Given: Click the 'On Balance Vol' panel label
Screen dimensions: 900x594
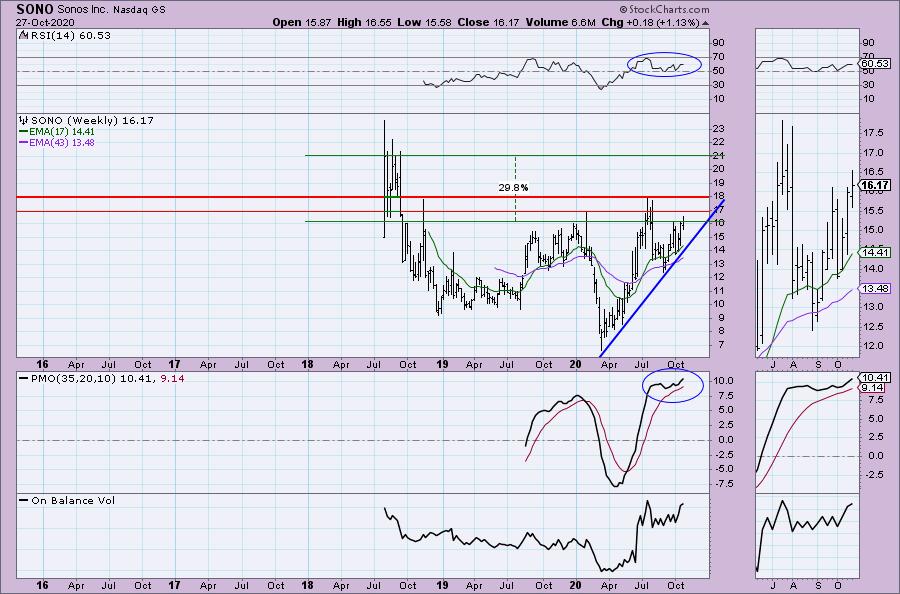Looking at the screenshot, I should 73,500.
